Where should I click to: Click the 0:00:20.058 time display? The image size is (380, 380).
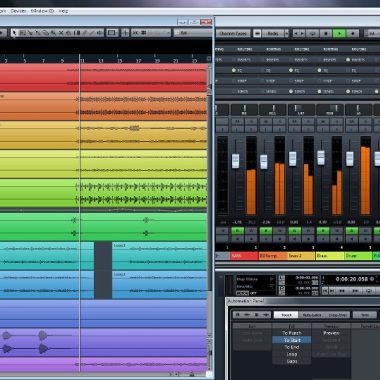click(x=352, y=279)
